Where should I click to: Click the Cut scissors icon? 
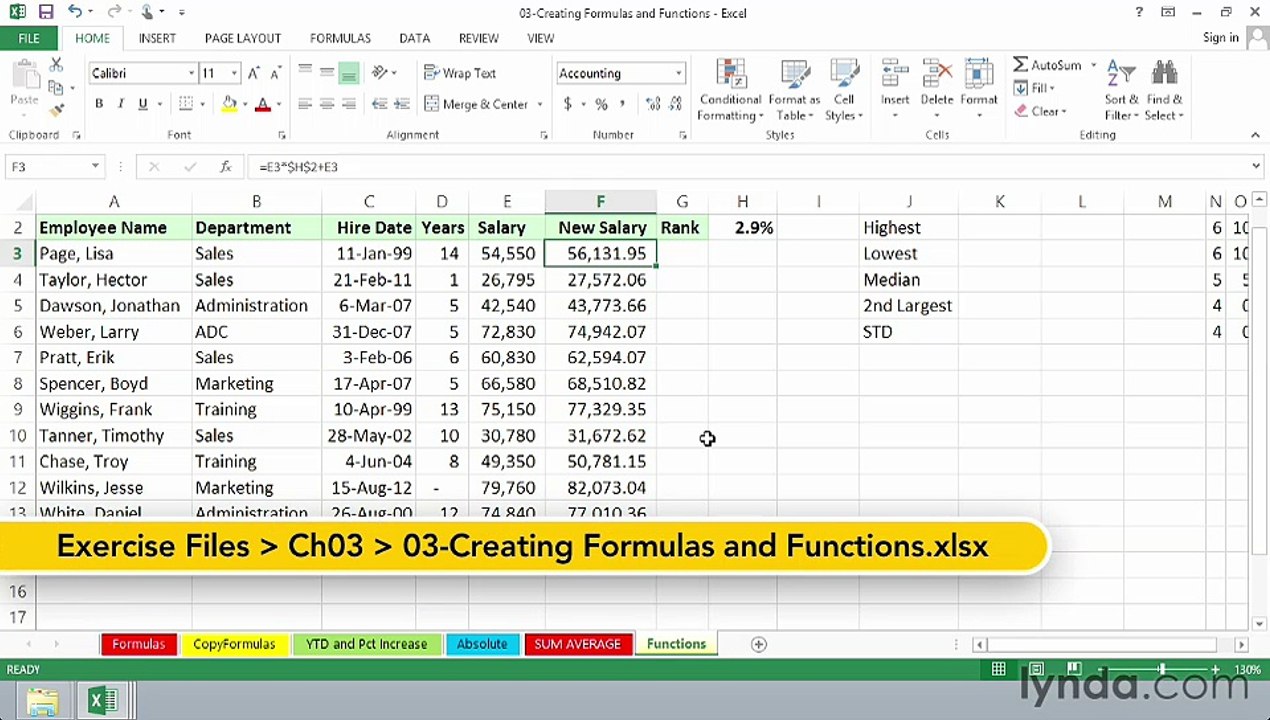56,65
